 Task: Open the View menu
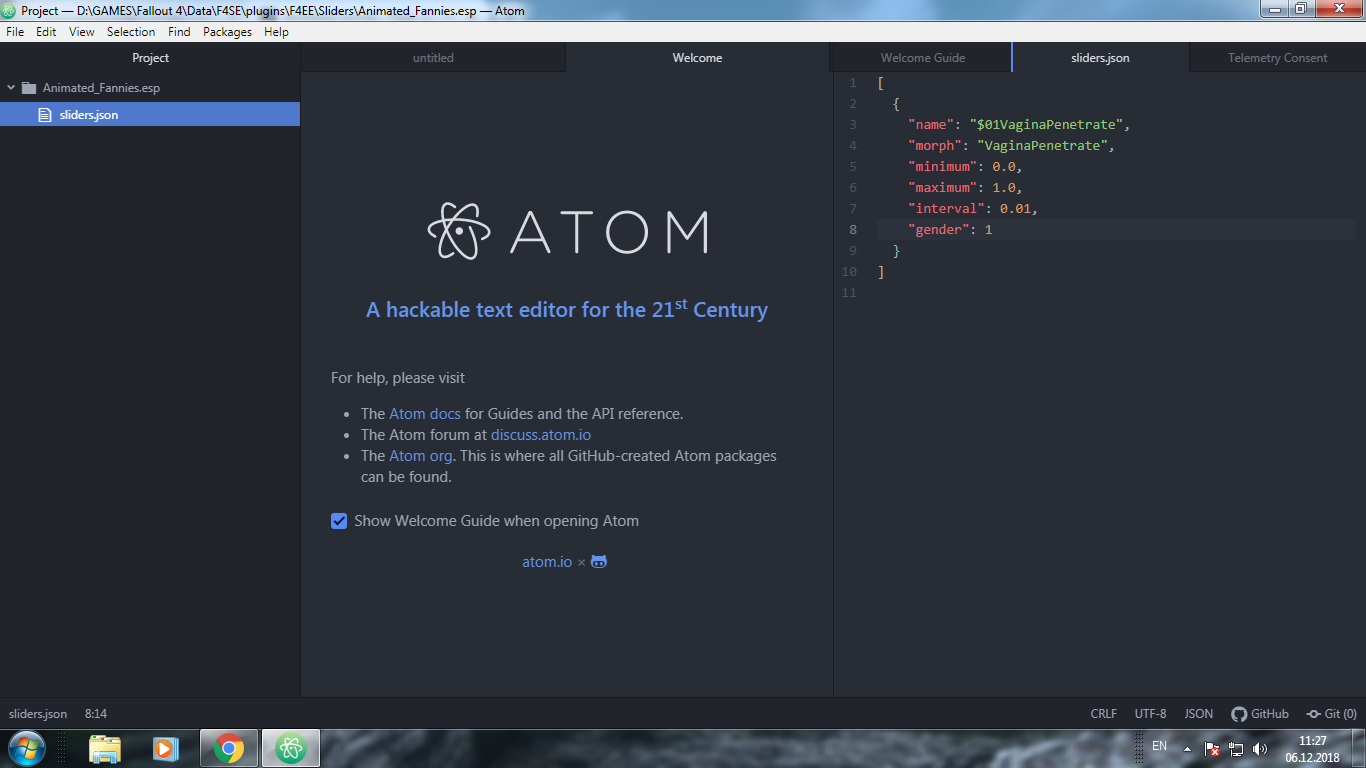(82, 32)
